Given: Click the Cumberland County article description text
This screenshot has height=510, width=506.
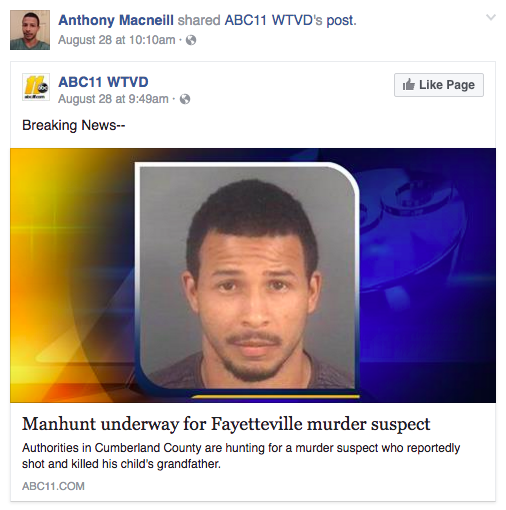Looking at the screenshot, I should click(241, 456).
